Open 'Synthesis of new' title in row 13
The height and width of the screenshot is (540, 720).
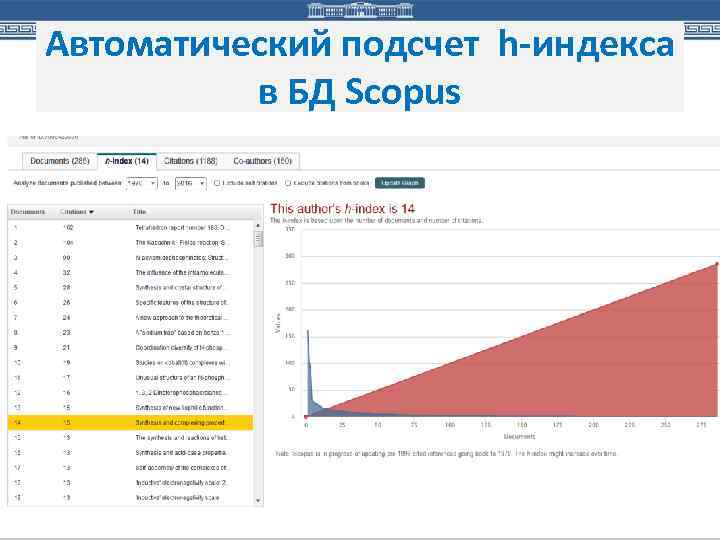pyautogui.click(x=180, y=408)
